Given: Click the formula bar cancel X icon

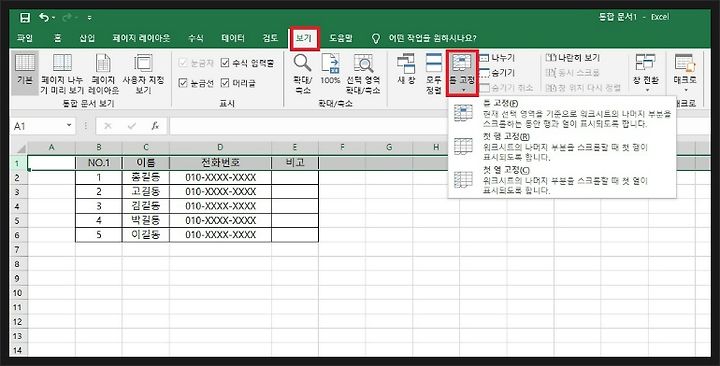Looking at the screenshot, I should [x=108, y=126].
